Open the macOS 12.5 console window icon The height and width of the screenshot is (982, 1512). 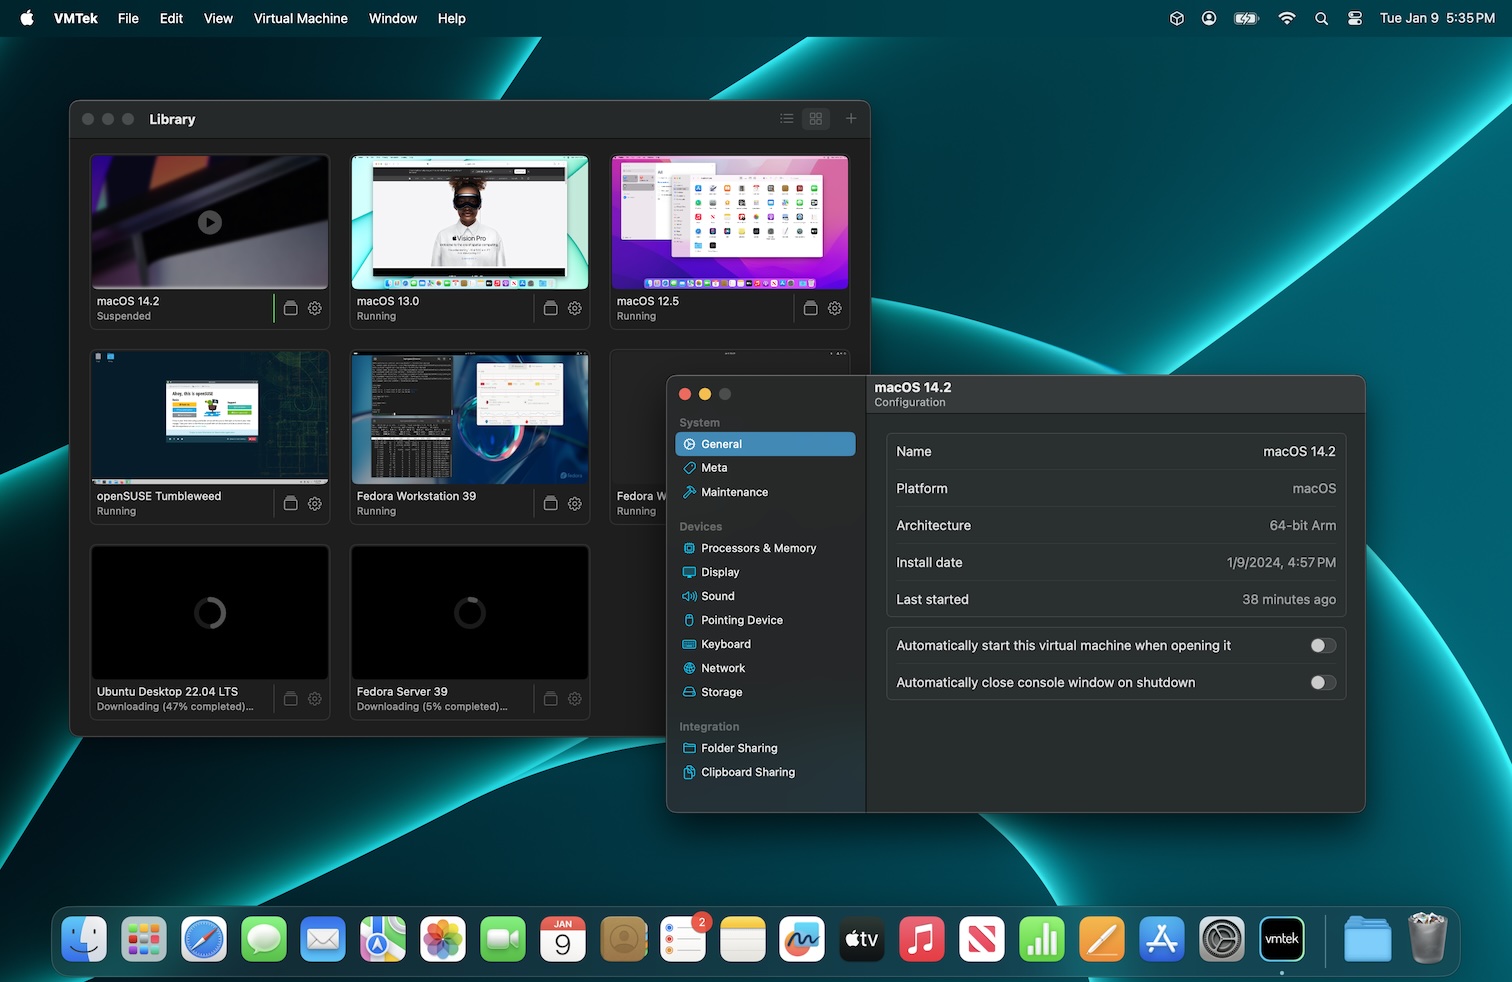tap(810, 308)
